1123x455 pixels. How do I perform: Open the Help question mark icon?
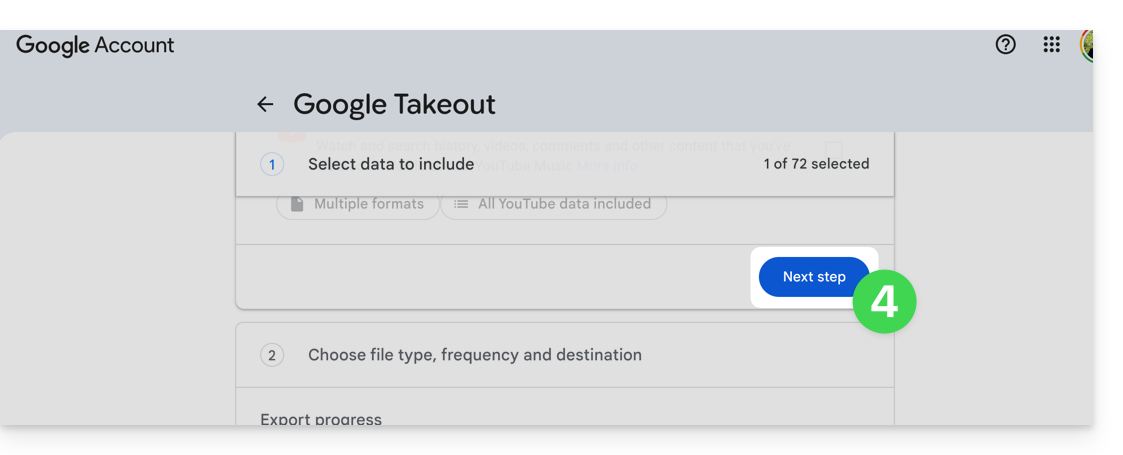1006,45
